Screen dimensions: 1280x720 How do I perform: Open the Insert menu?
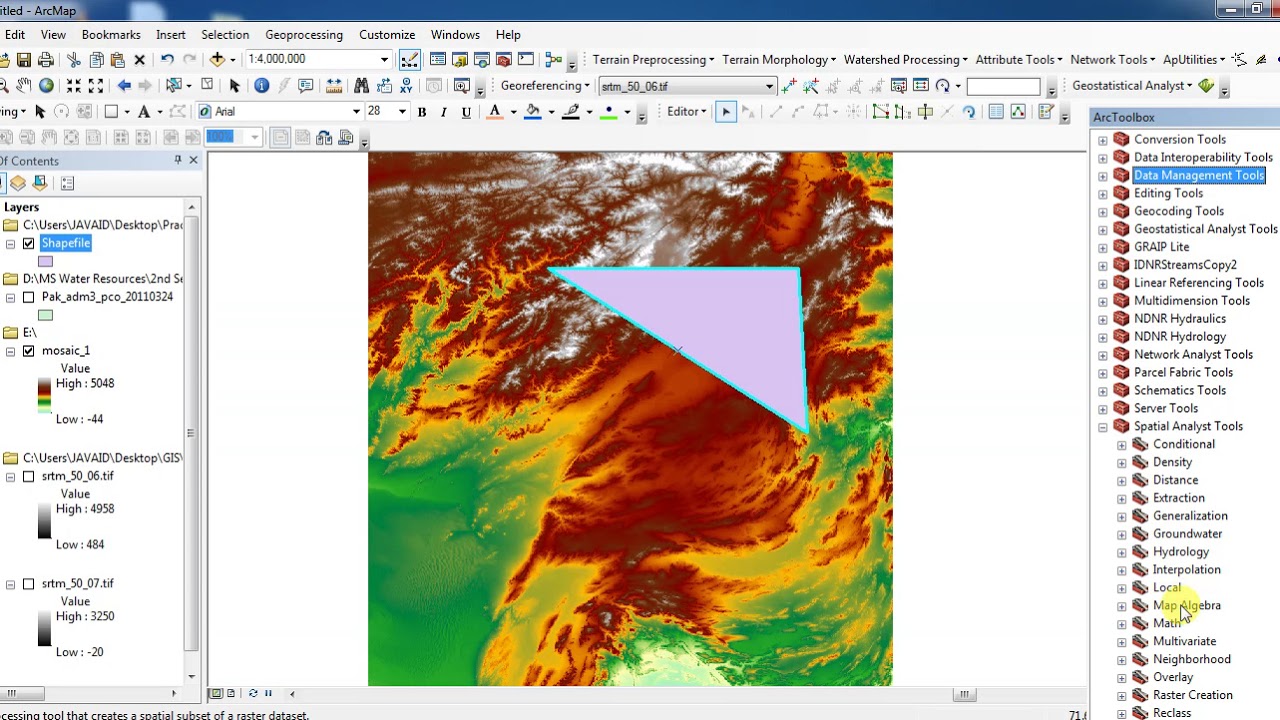tap(171, 35)
